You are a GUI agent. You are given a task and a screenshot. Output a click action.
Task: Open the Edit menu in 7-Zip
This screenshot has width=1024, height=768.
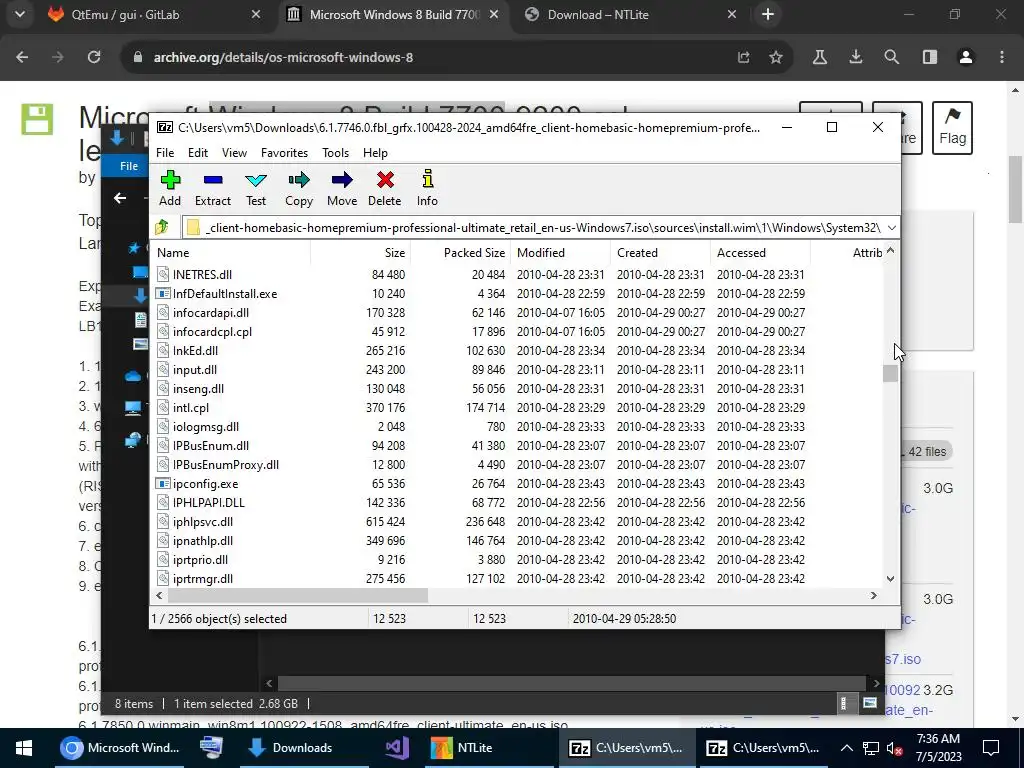click(198, 153)
